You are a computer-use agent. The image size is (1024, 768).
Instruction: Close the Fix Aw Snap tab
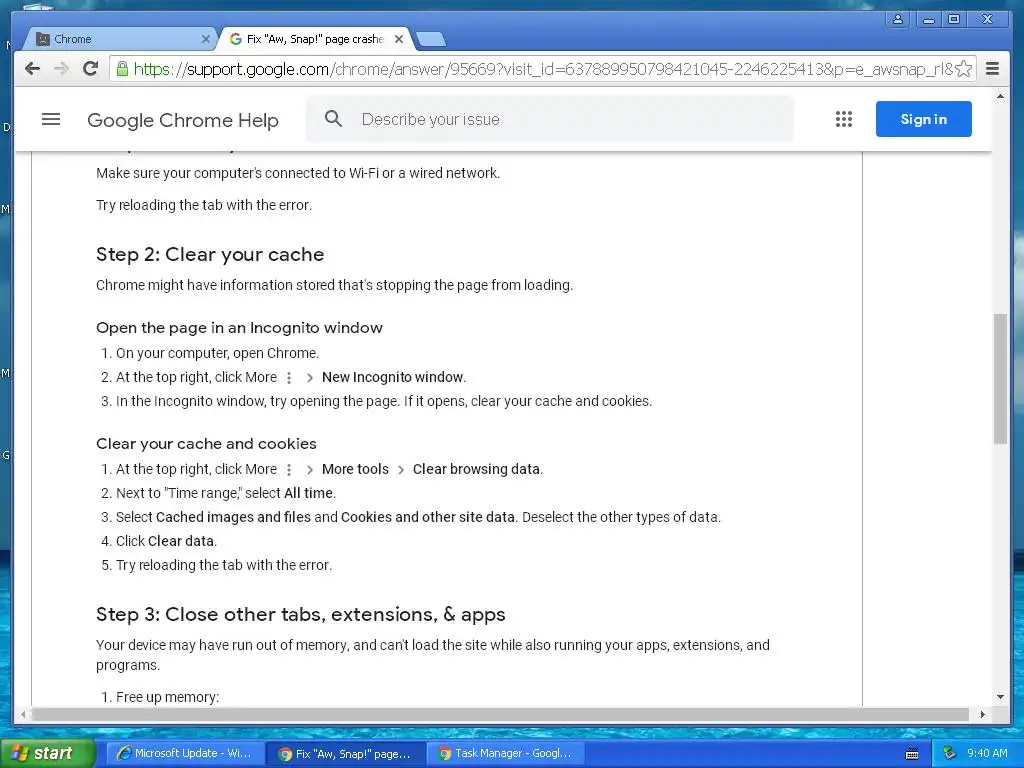click(x=399, y=39)
